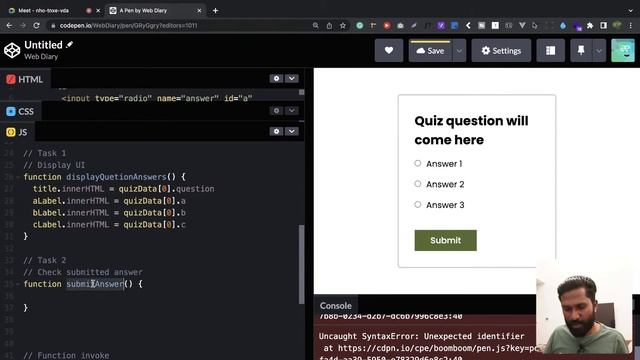Screen dimensions: 640x360
Task: Fold displayQuetionAnswers function arrow
Action: (18, 177)
